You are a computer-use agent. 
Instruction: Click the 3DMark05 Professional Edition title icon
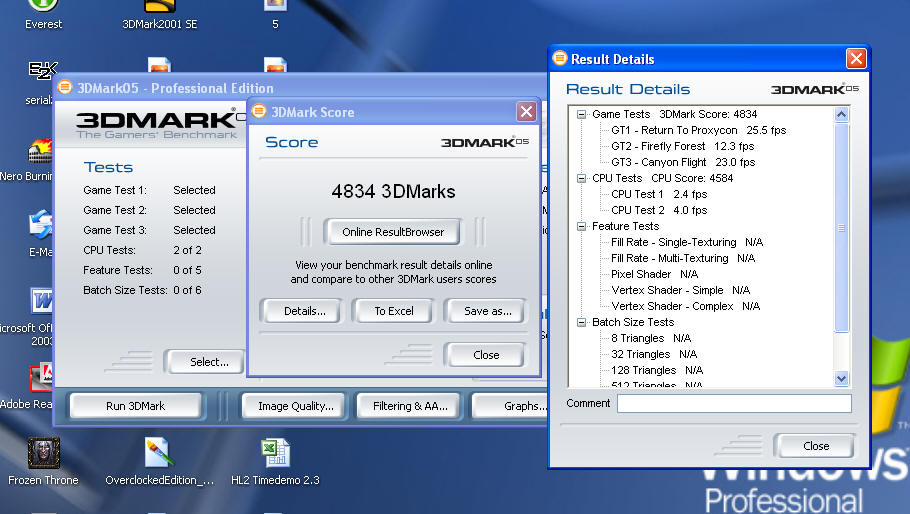pyautogui.click(x=64, y=88)
